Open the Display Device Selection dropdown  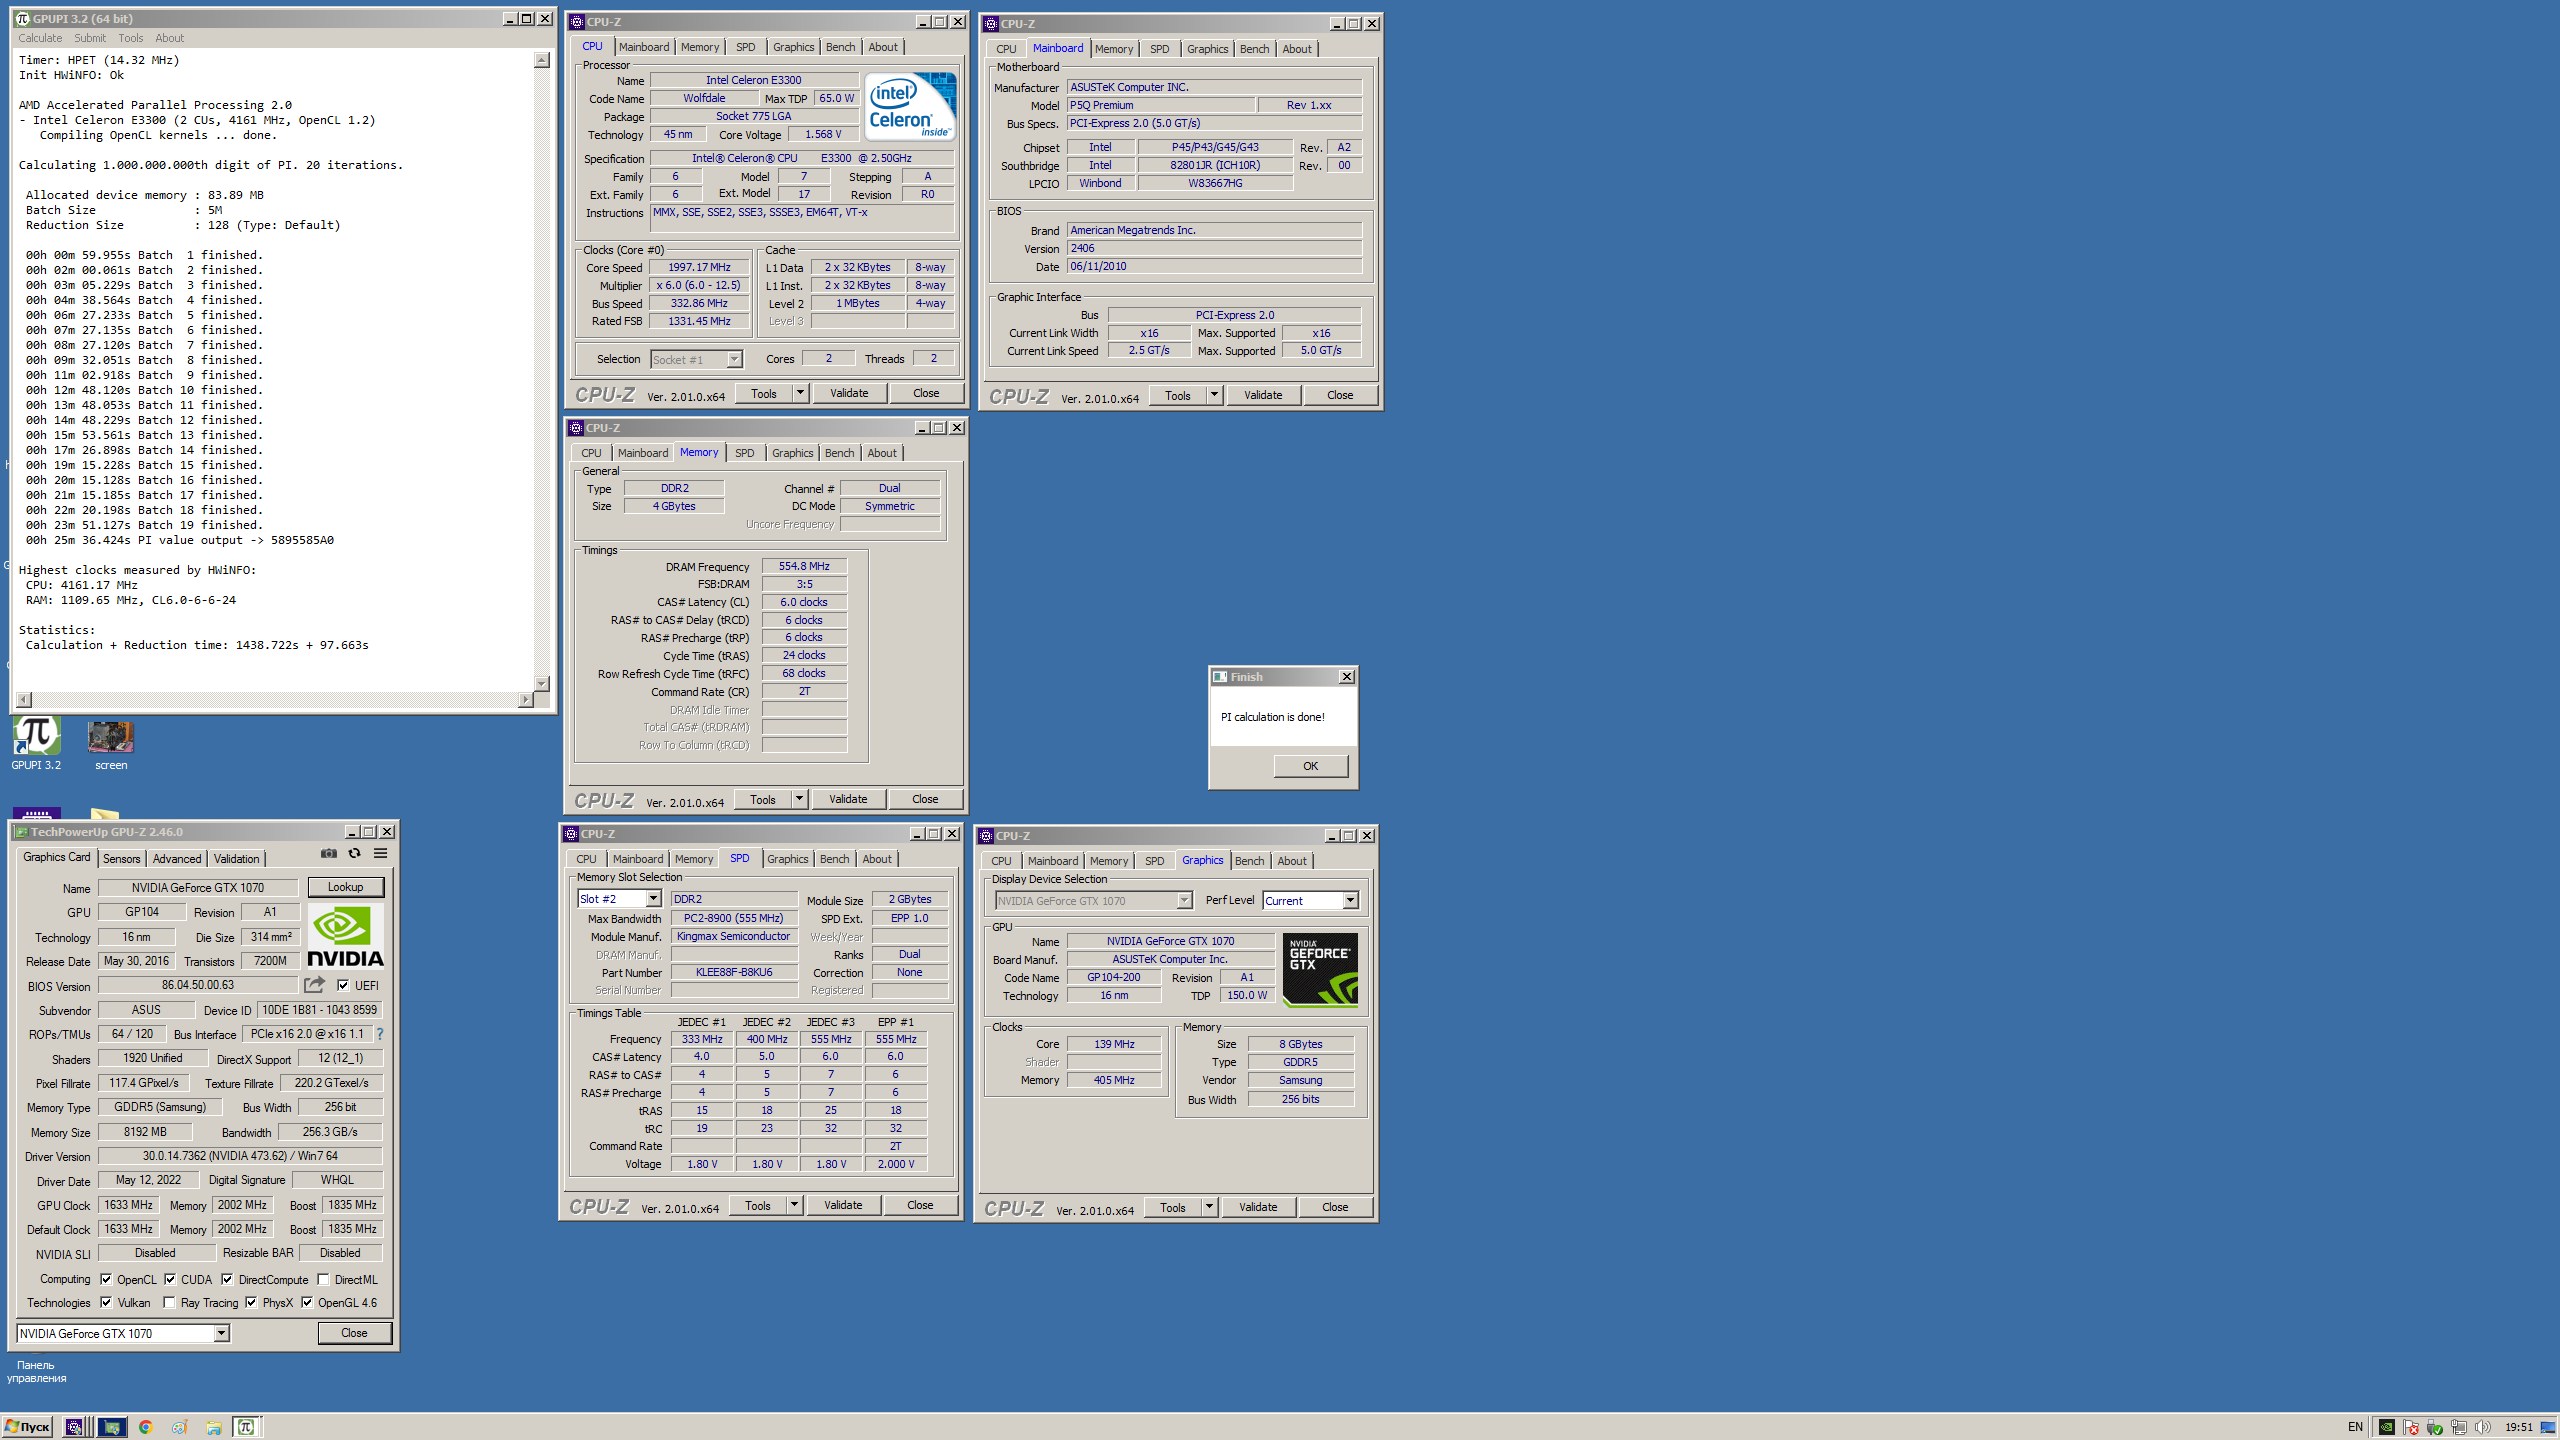point(1093,901)
